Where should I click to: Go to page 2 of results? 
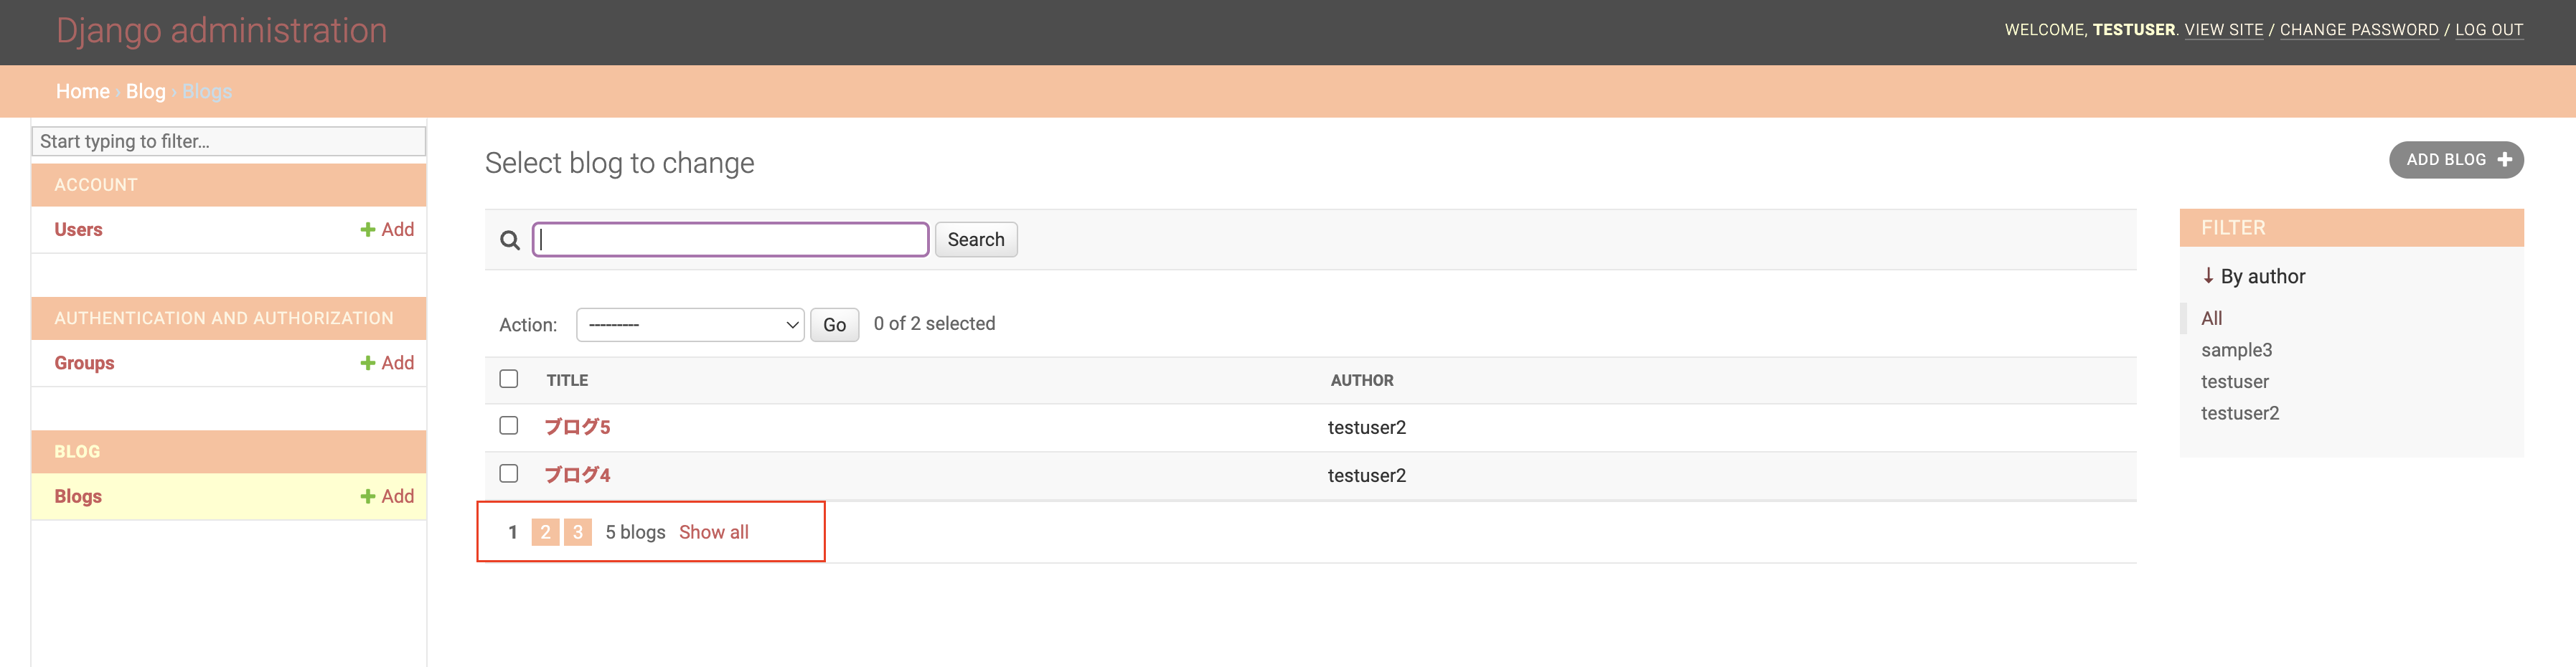click(x=545, y=532)
